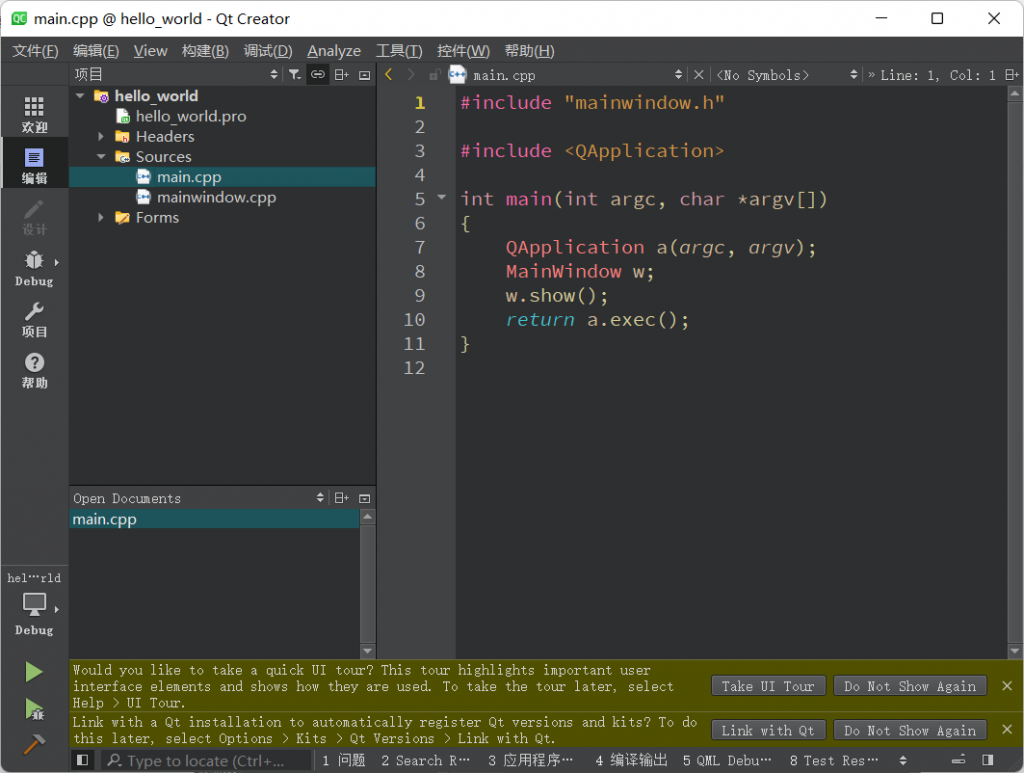Open the main.cpp file selector dropdown
The width and height of the screenshot is (1024, 773).
(x=679, y=74)
